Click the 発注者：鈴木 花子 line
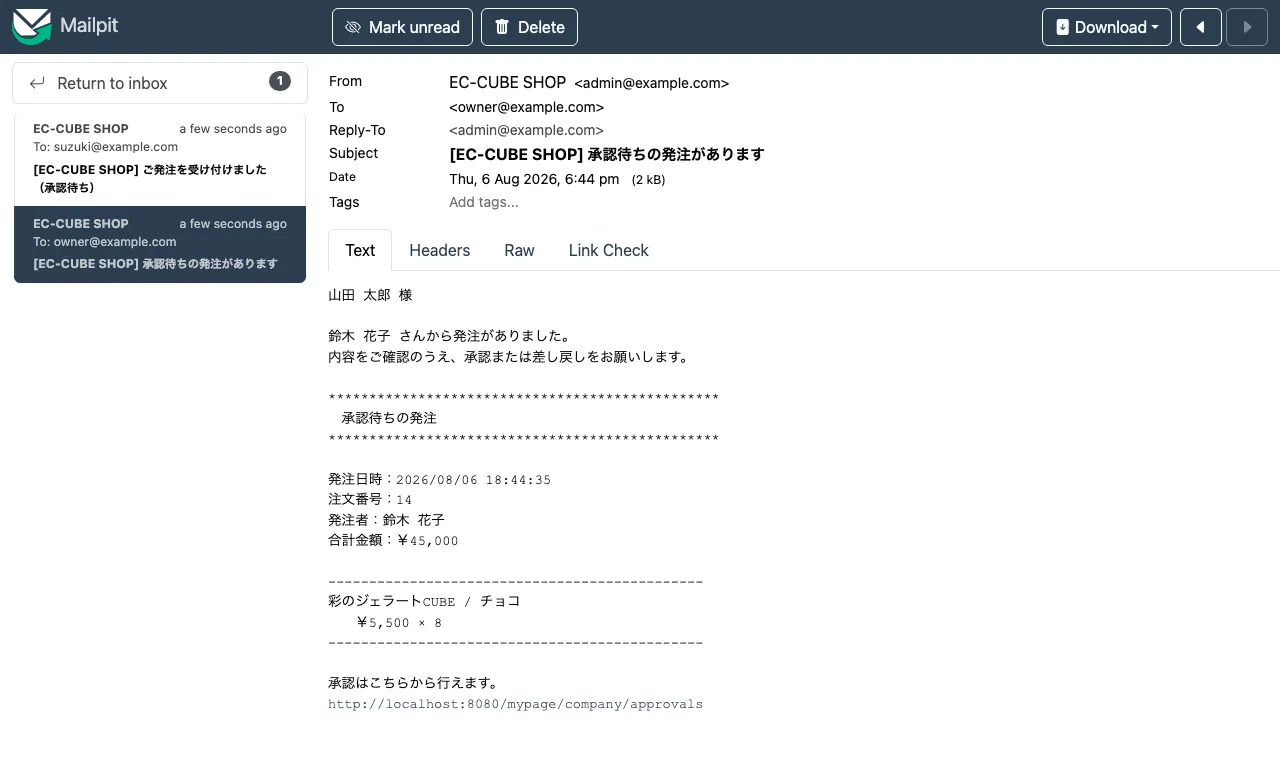The height and width of the screenshot is (760, 1280). pyautogui.click(x=386, y=520)
